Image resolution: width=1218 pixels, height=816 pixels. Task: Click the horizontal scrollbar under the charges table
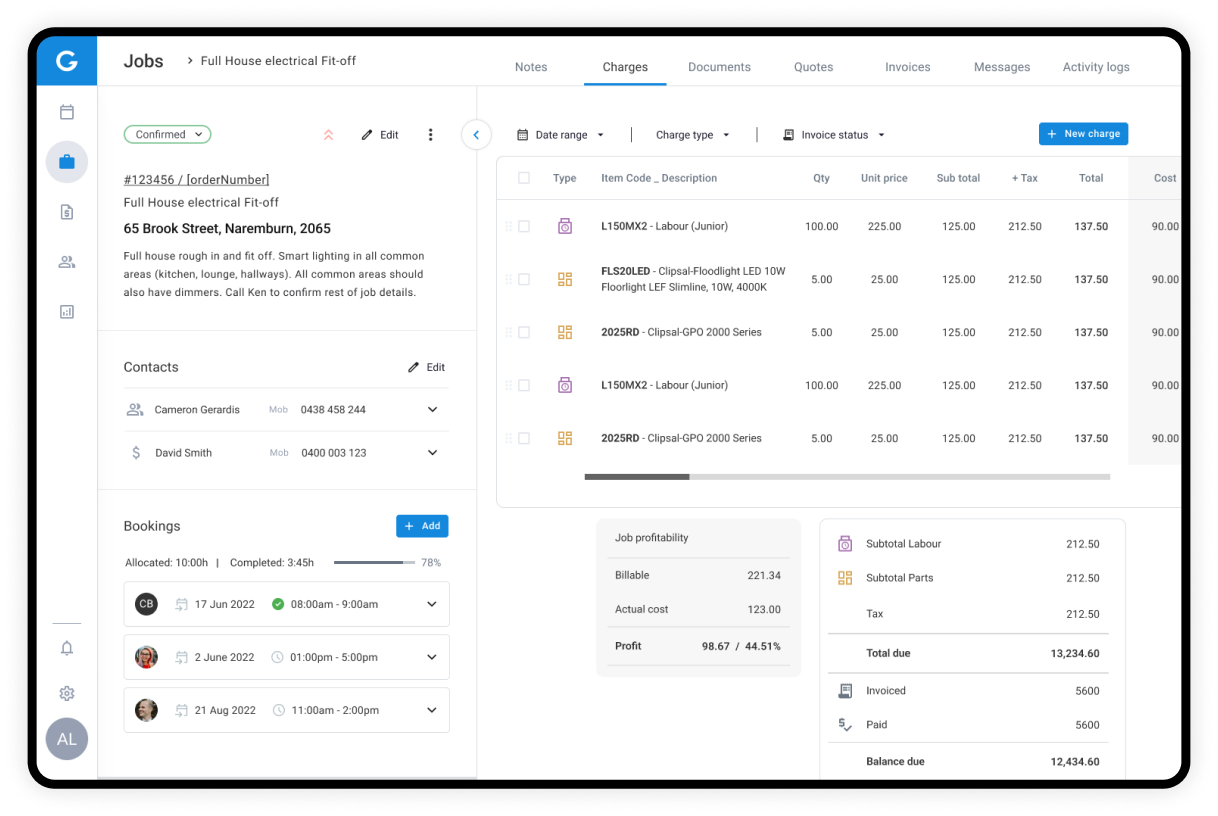pos(638,477)
